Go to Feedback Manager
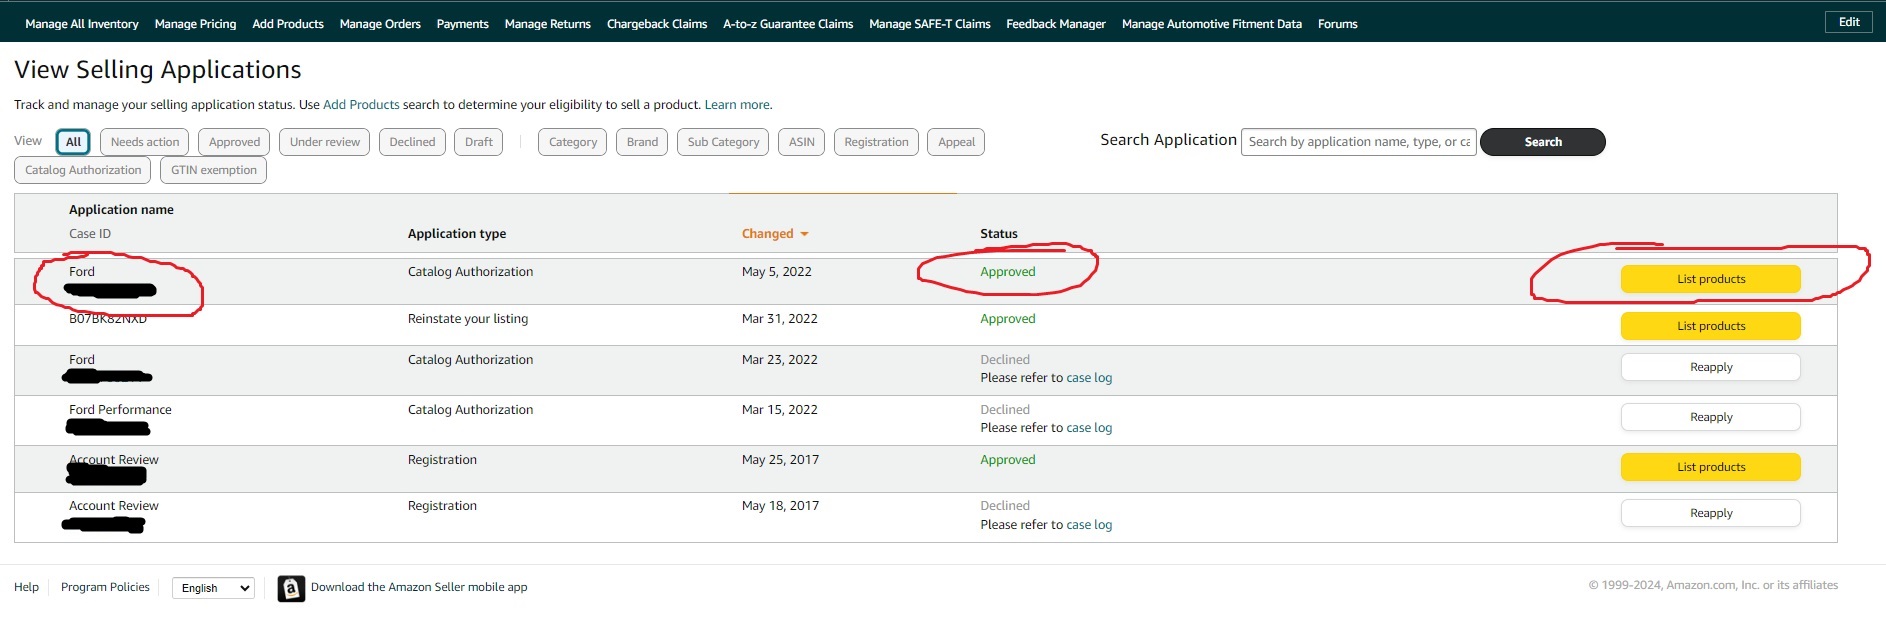Image resolution: width=1886 pixels, height=619 pixels. pyautogui.click(x=1056, y=24)
